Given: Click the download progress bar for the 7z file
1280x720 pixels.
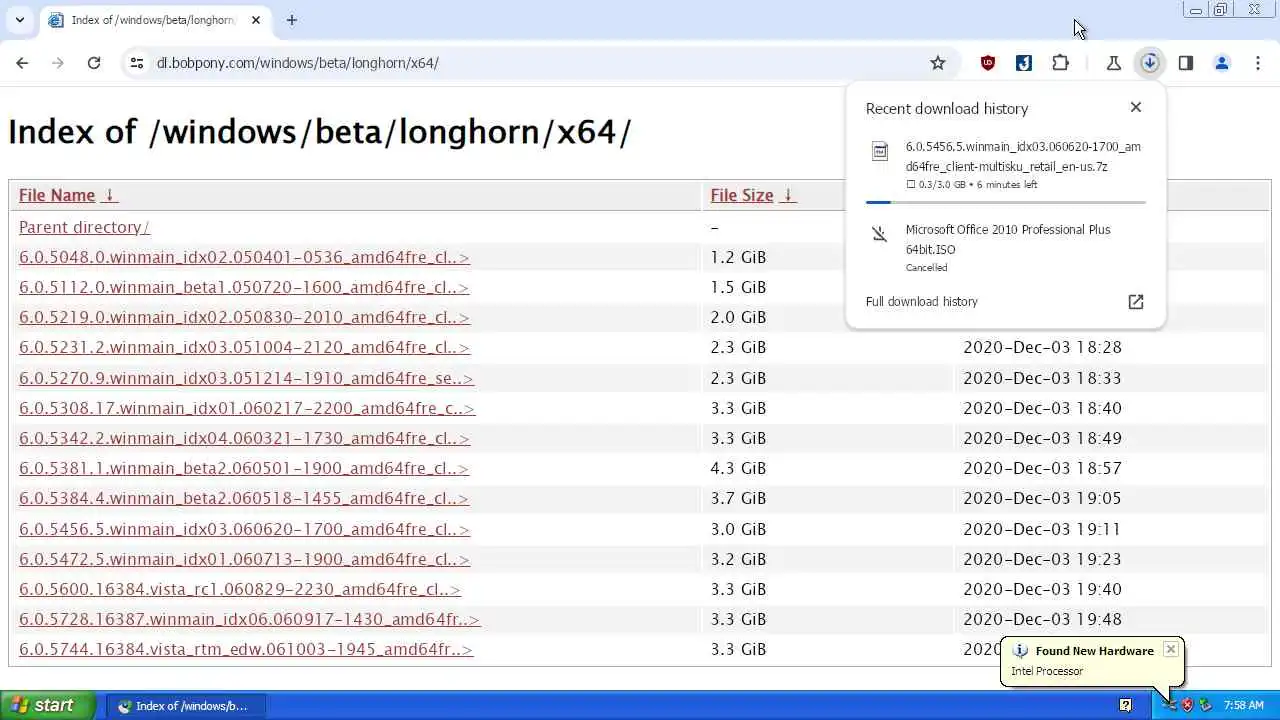Looking at the screenshot, I should [x=1005, y=202].
